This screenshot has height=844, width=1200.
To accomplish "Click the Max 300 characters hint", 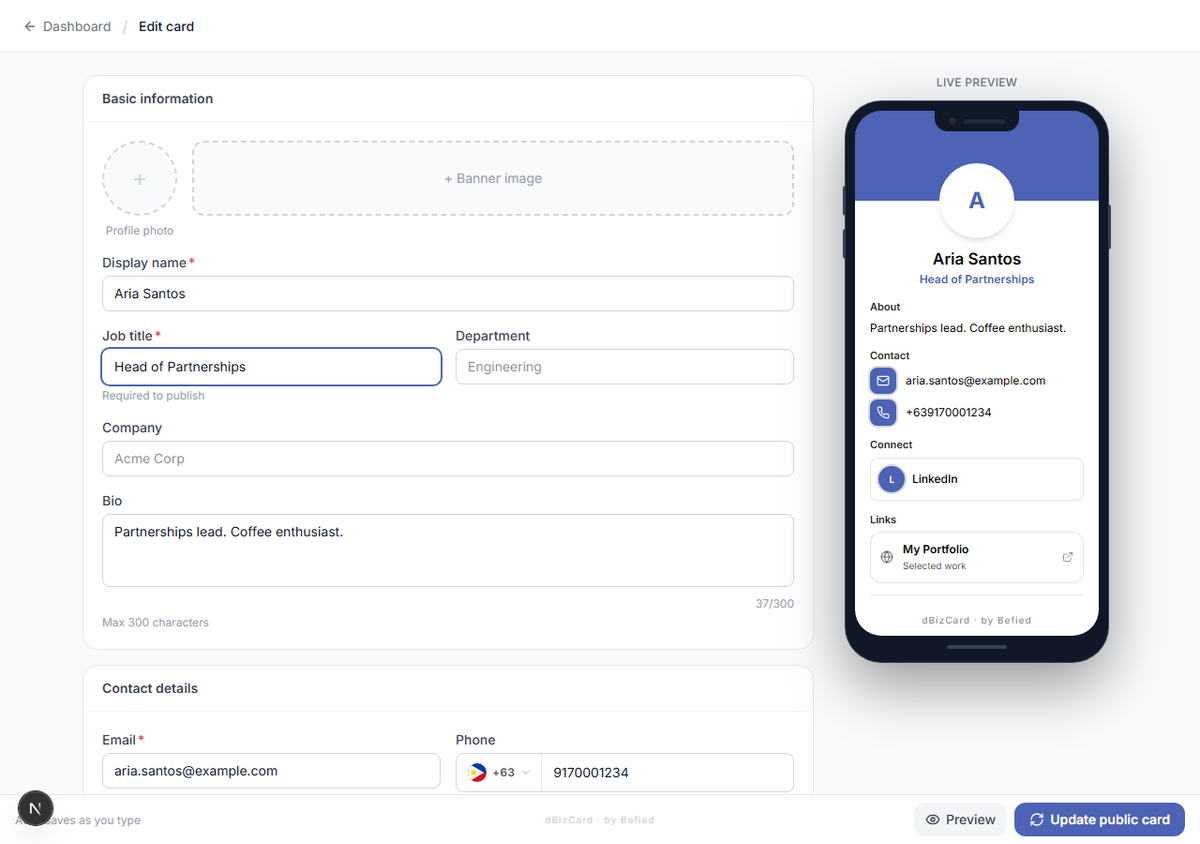I will [155, 622].
